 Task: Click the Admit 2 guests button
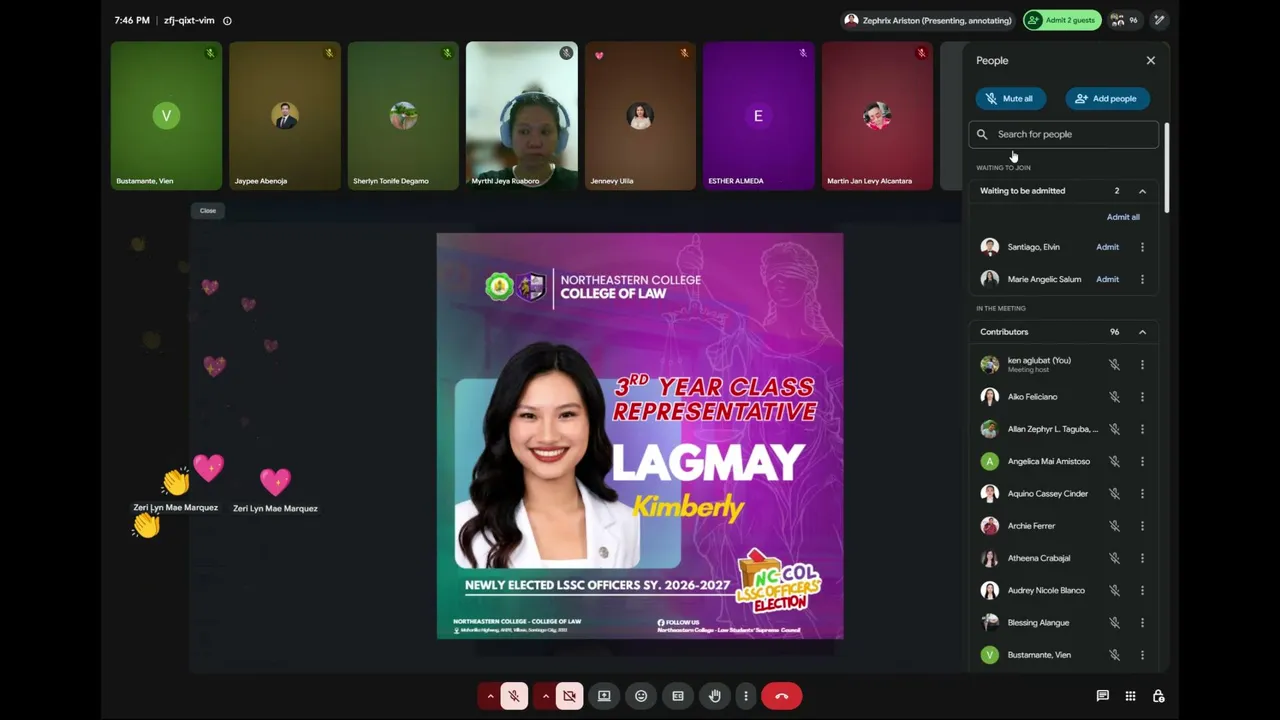[1062, 20]
